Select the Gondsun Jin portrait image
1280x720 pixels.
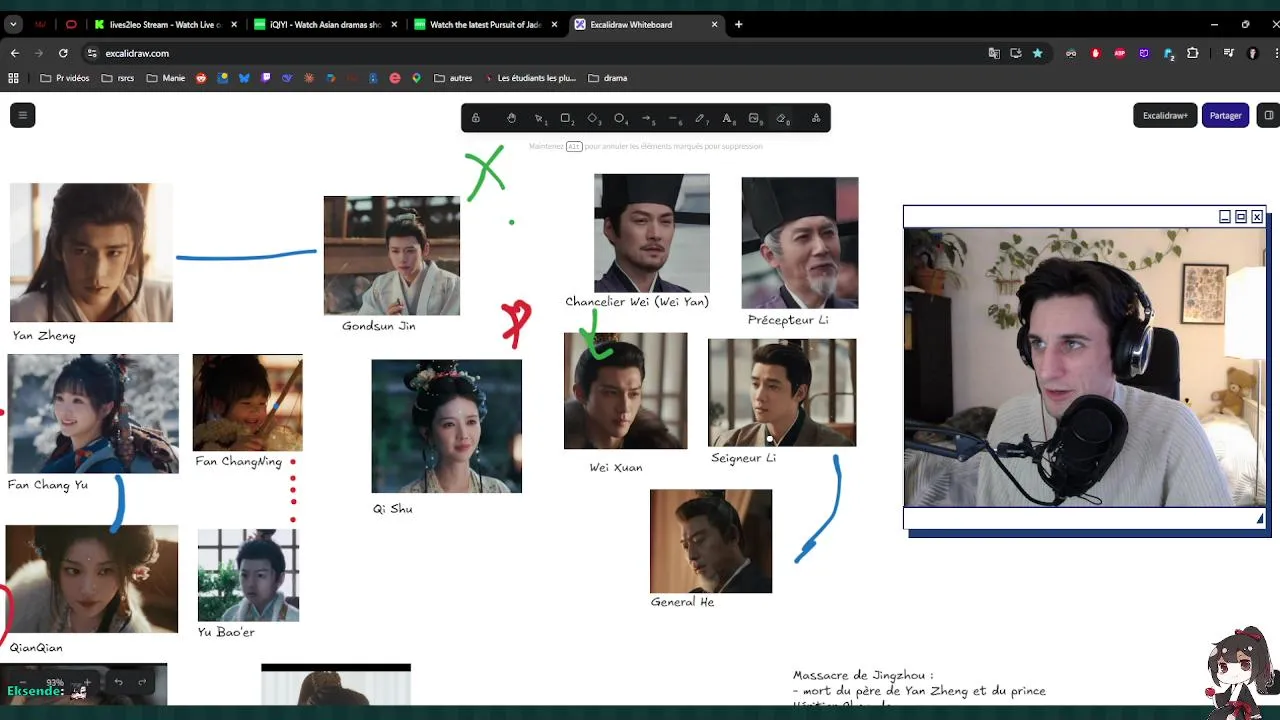tap(392, 256)
